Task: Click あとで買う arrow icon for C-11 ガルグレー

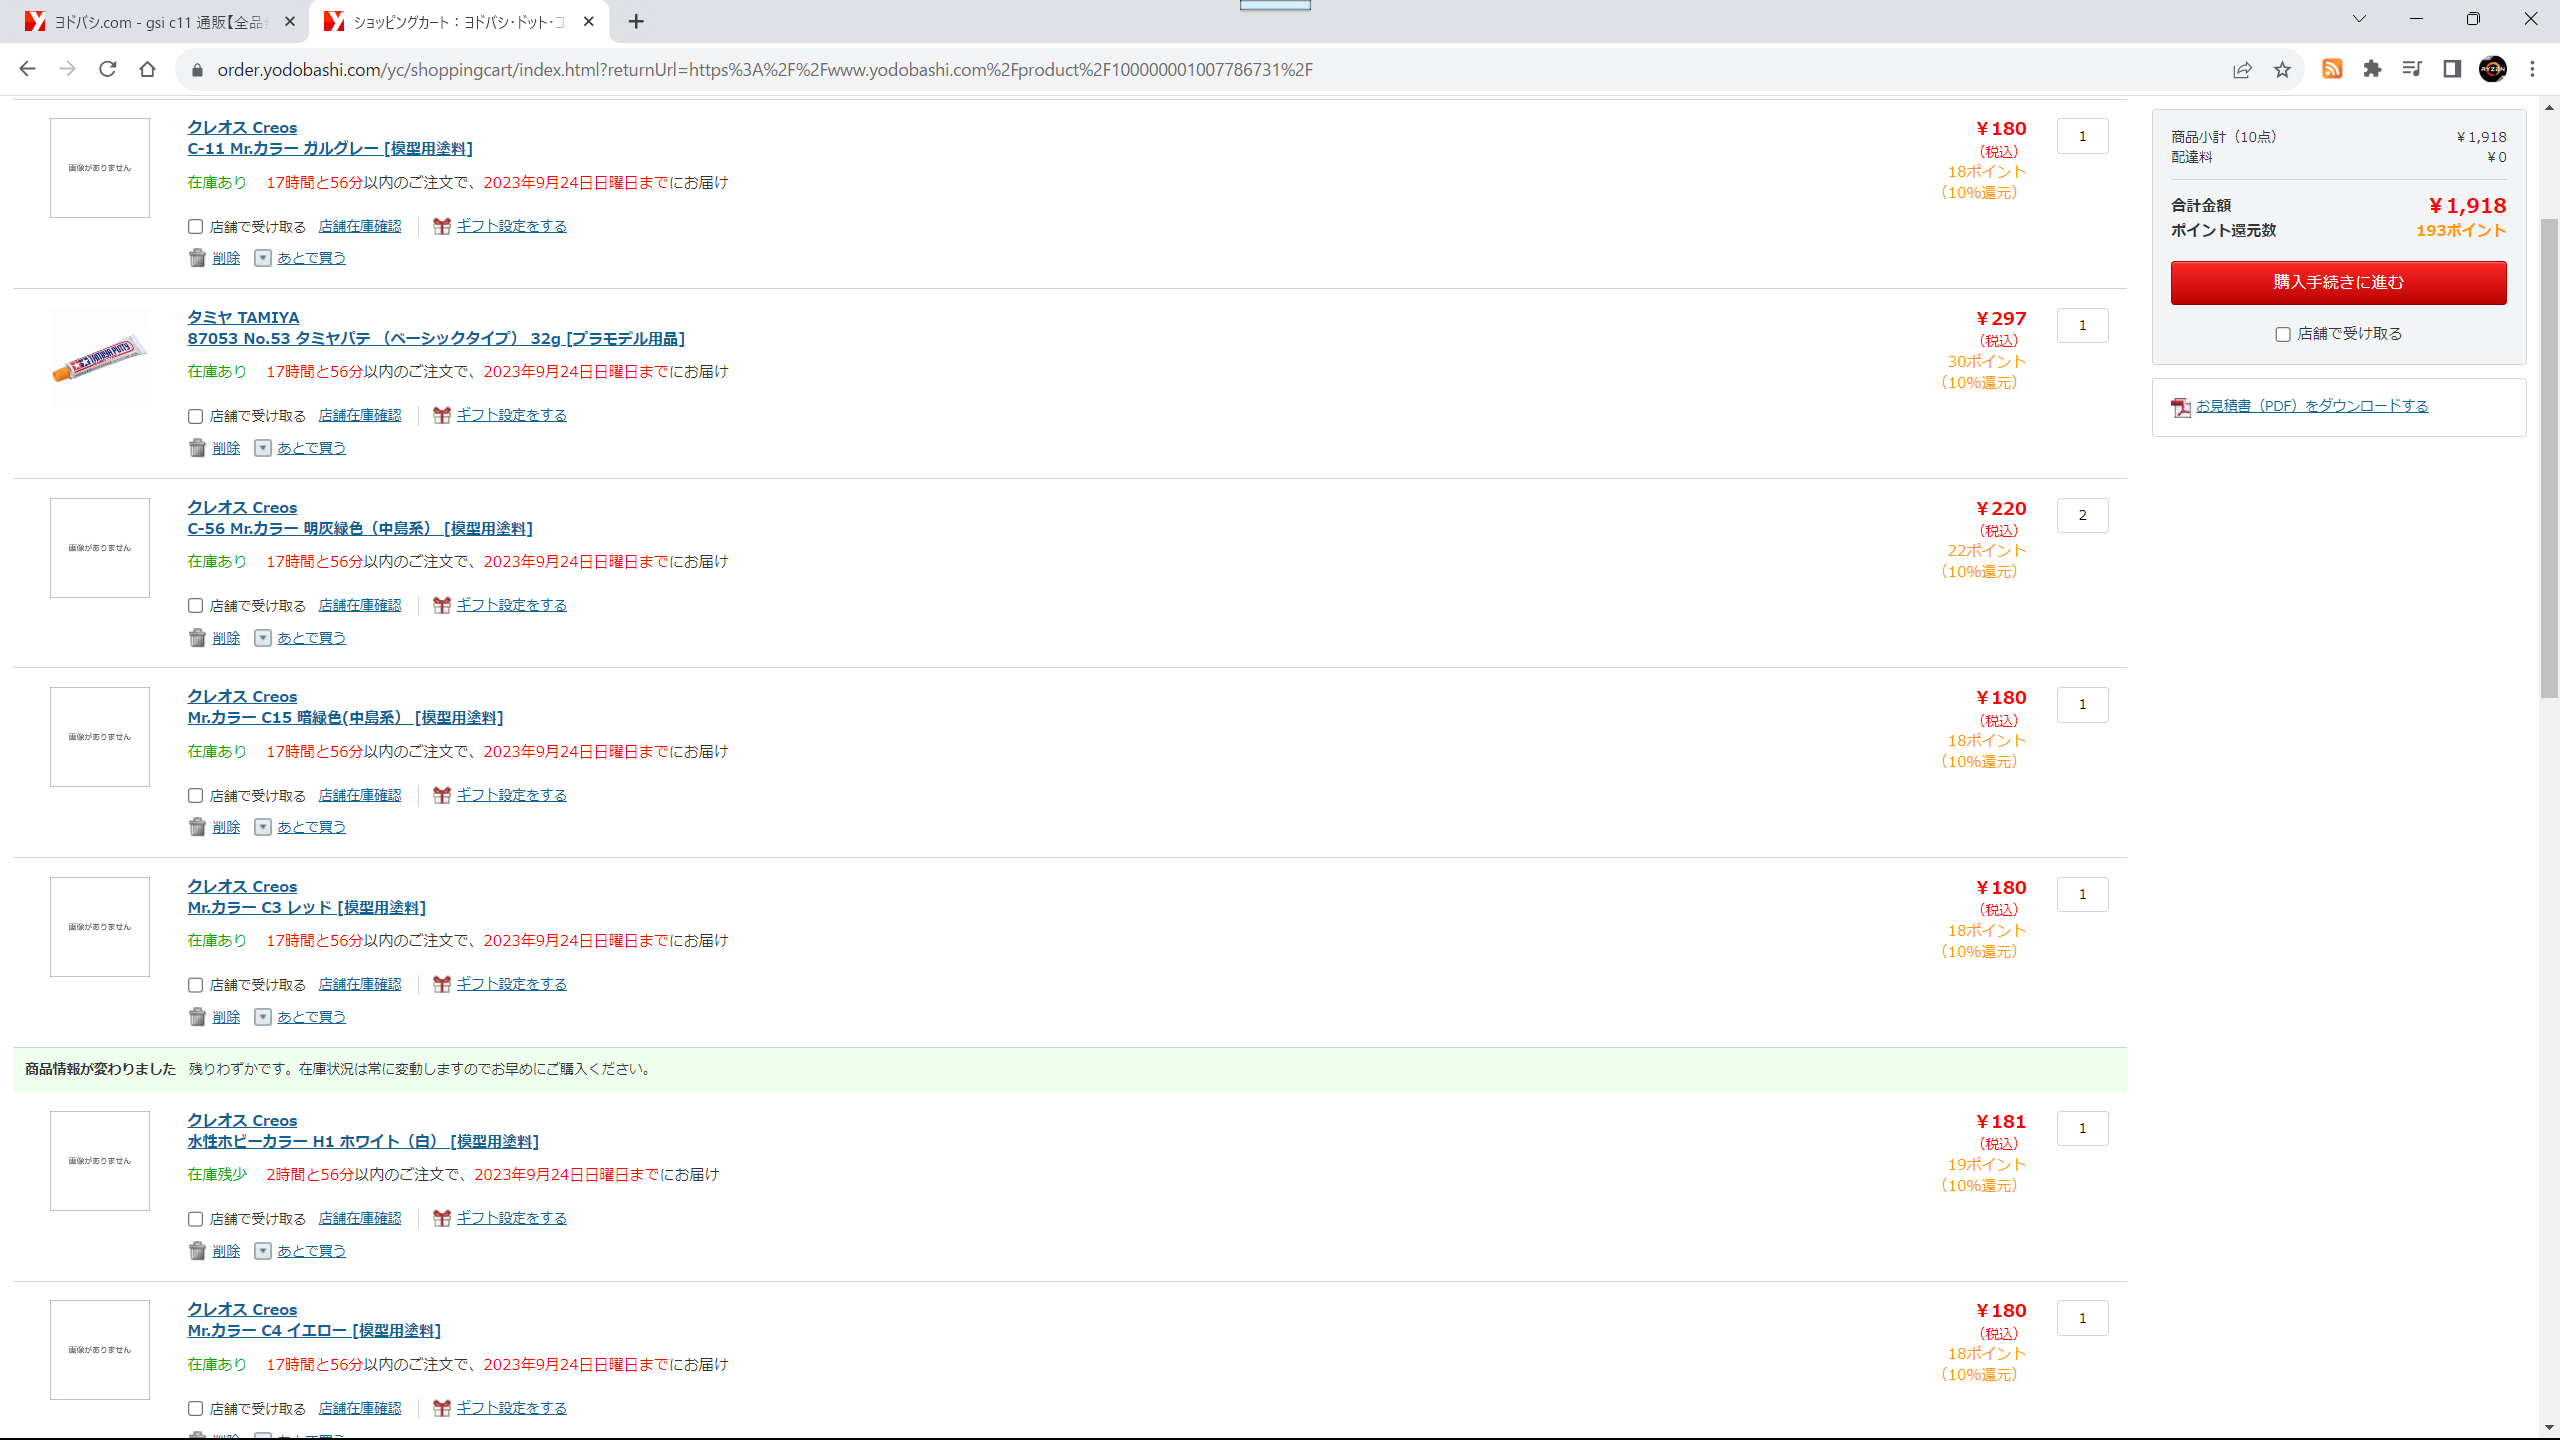Action: point(263,258)
